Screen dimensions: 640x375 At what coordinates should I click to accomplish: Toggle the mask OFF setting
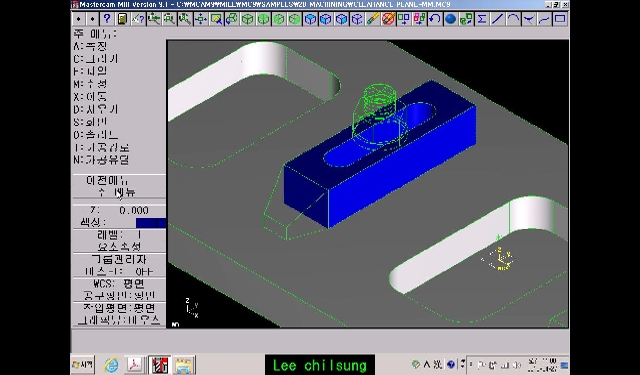119,271
